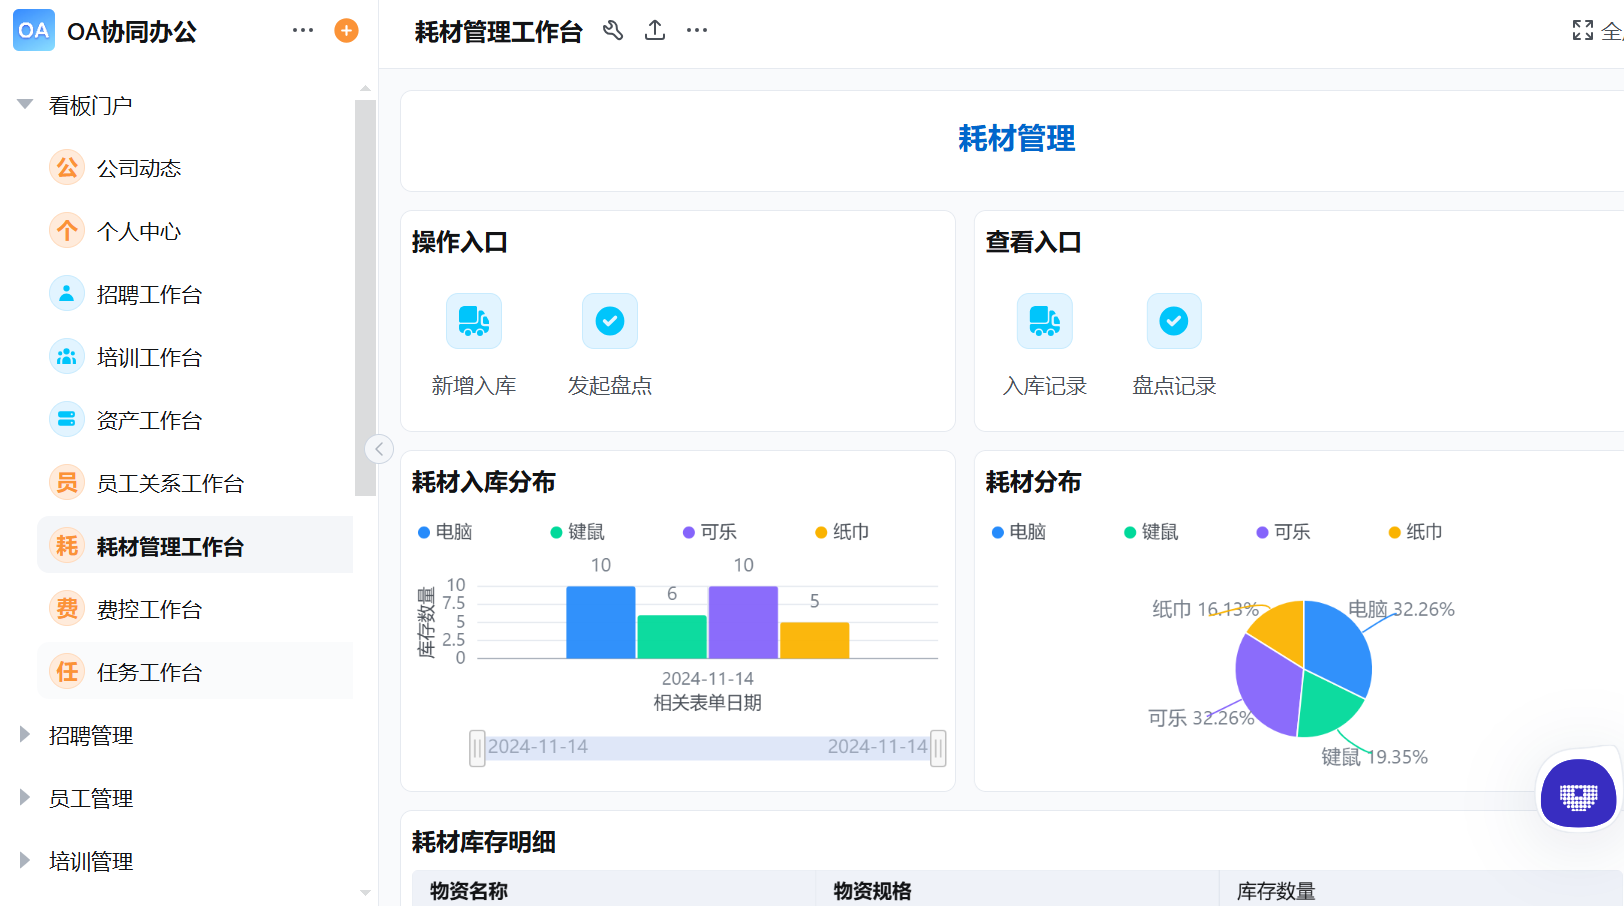Toggle the 可乐 legend in the bar chart
This screenshot has width=1624, height=906.
coord(710,532)
